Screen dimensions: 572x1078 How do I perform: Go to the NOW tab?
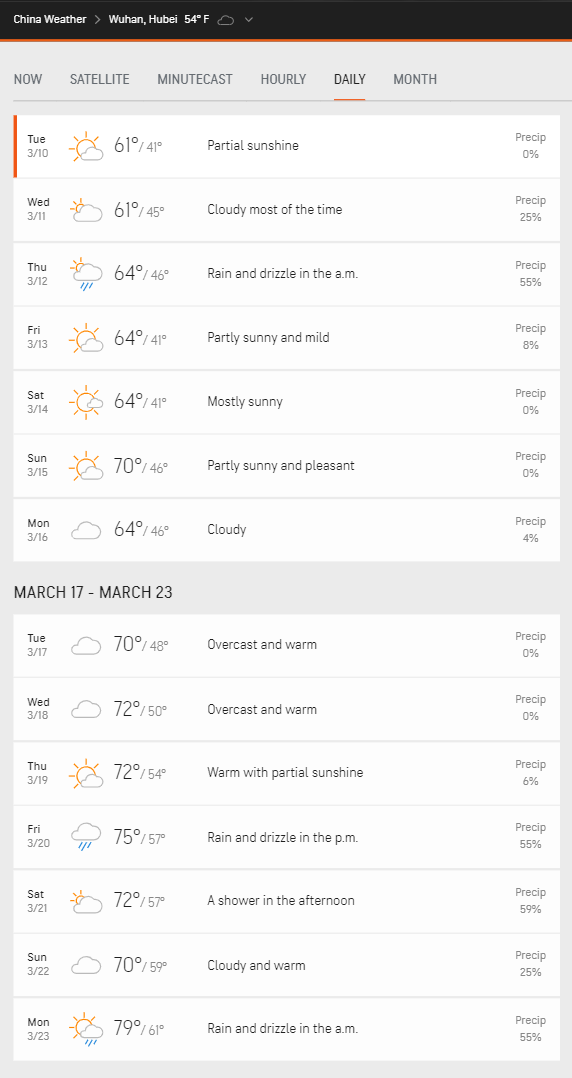point(28,79)
